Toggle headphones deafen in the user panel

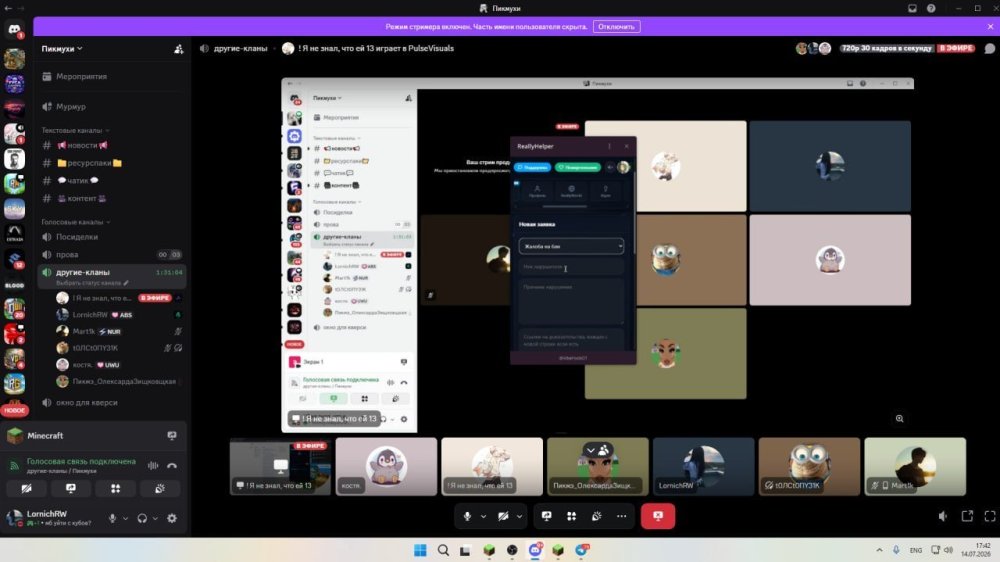(x=142, y=519)
